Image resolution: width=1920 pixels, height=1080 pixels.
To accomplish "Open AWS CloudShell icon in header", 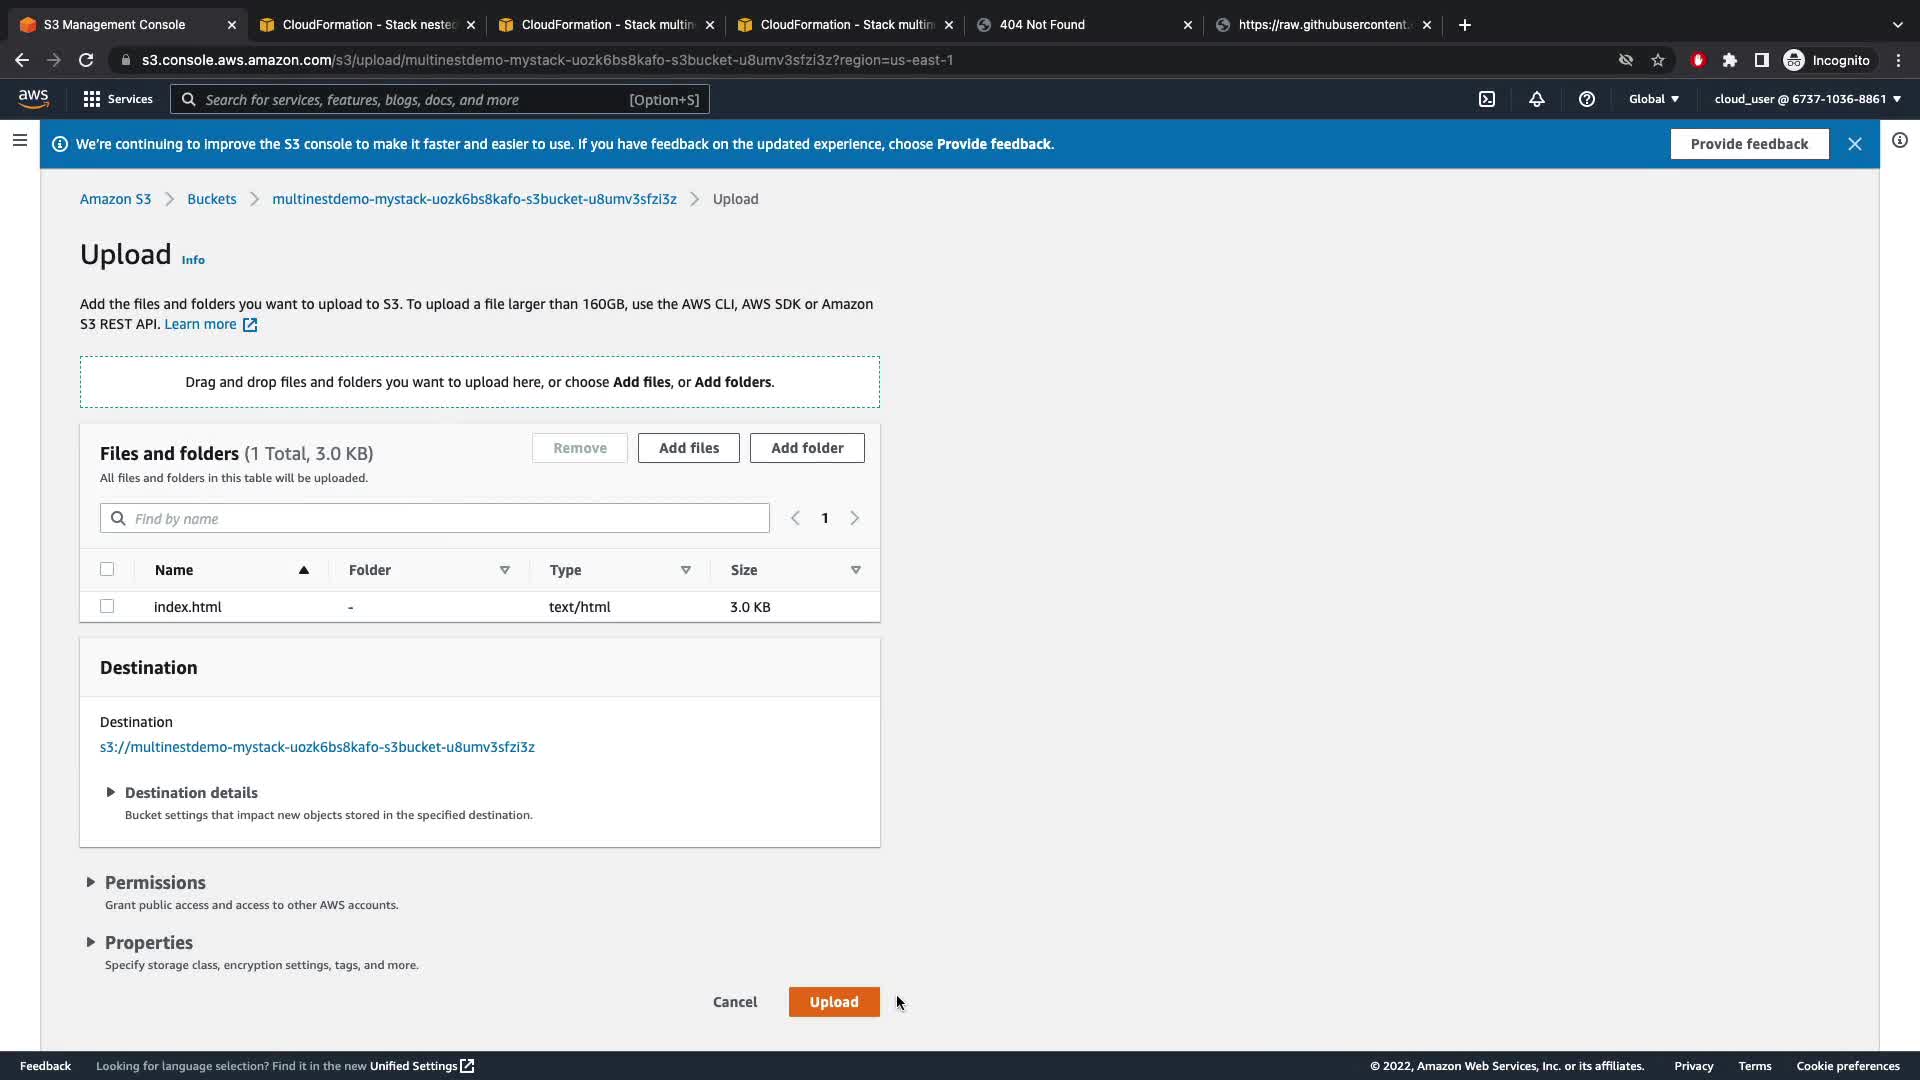I will [x=1487, y=99].
